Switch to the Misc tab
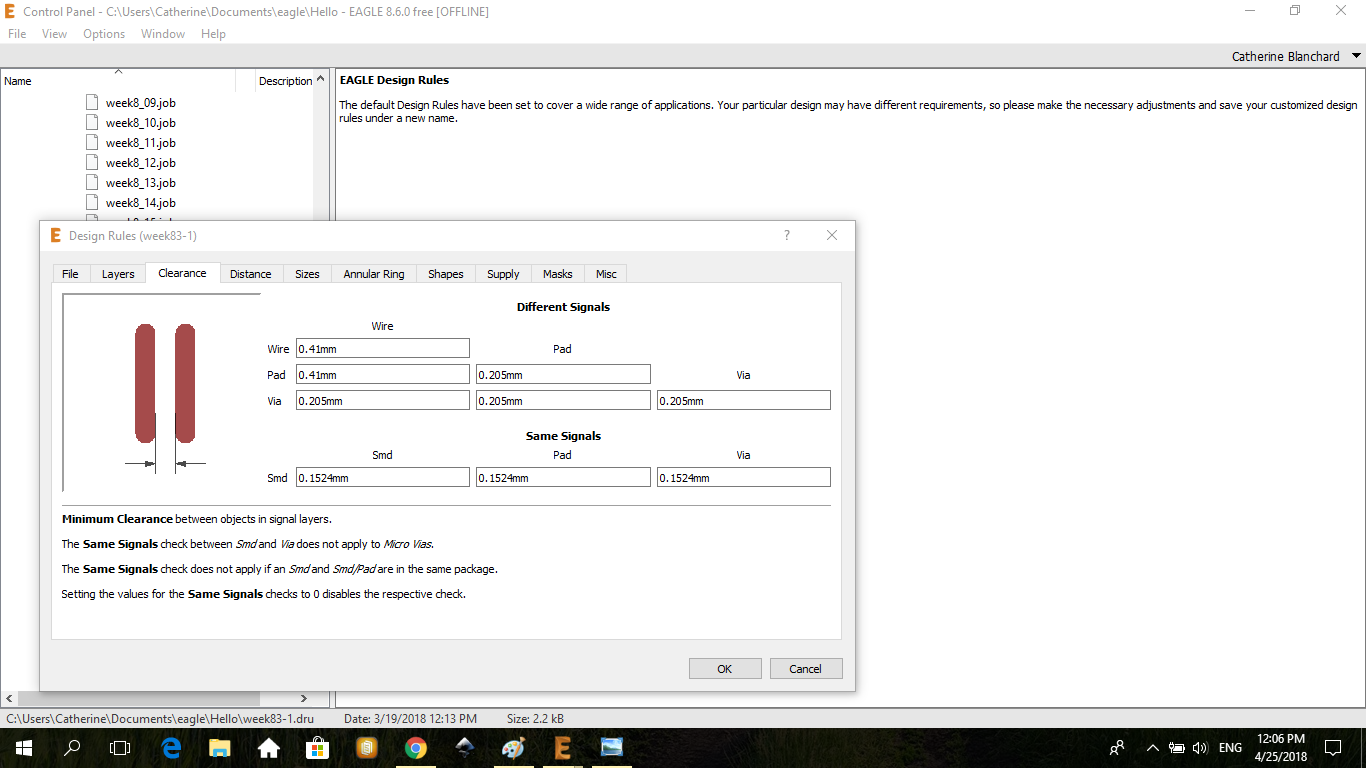The width and height of the screenshot is (1366, 768). [606, 274]
